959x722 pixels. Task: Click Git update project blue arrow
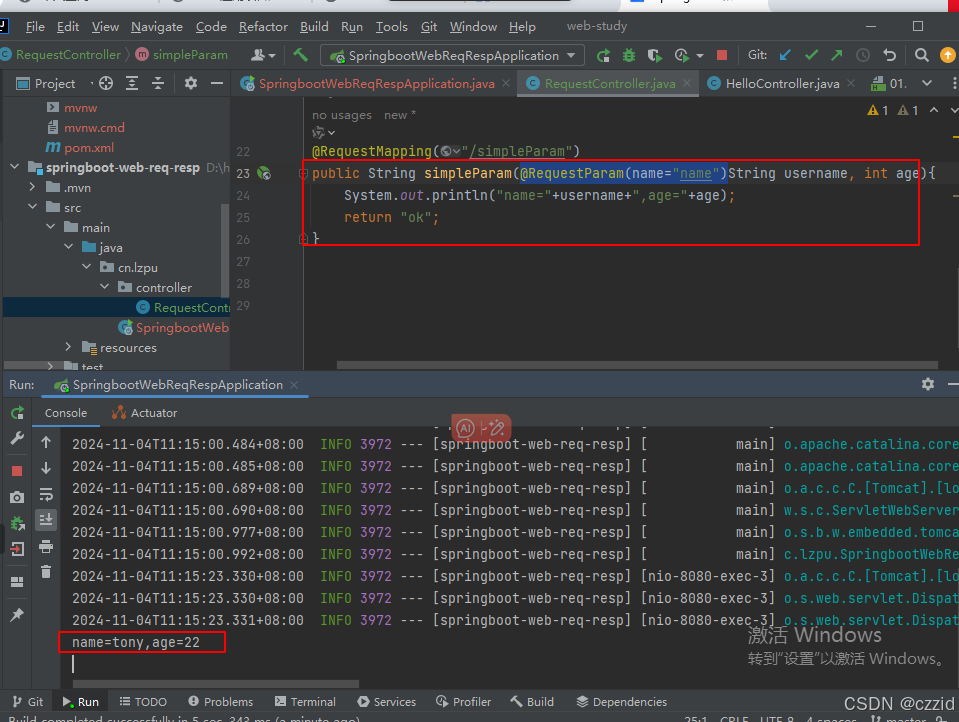[x=785, y=56]
